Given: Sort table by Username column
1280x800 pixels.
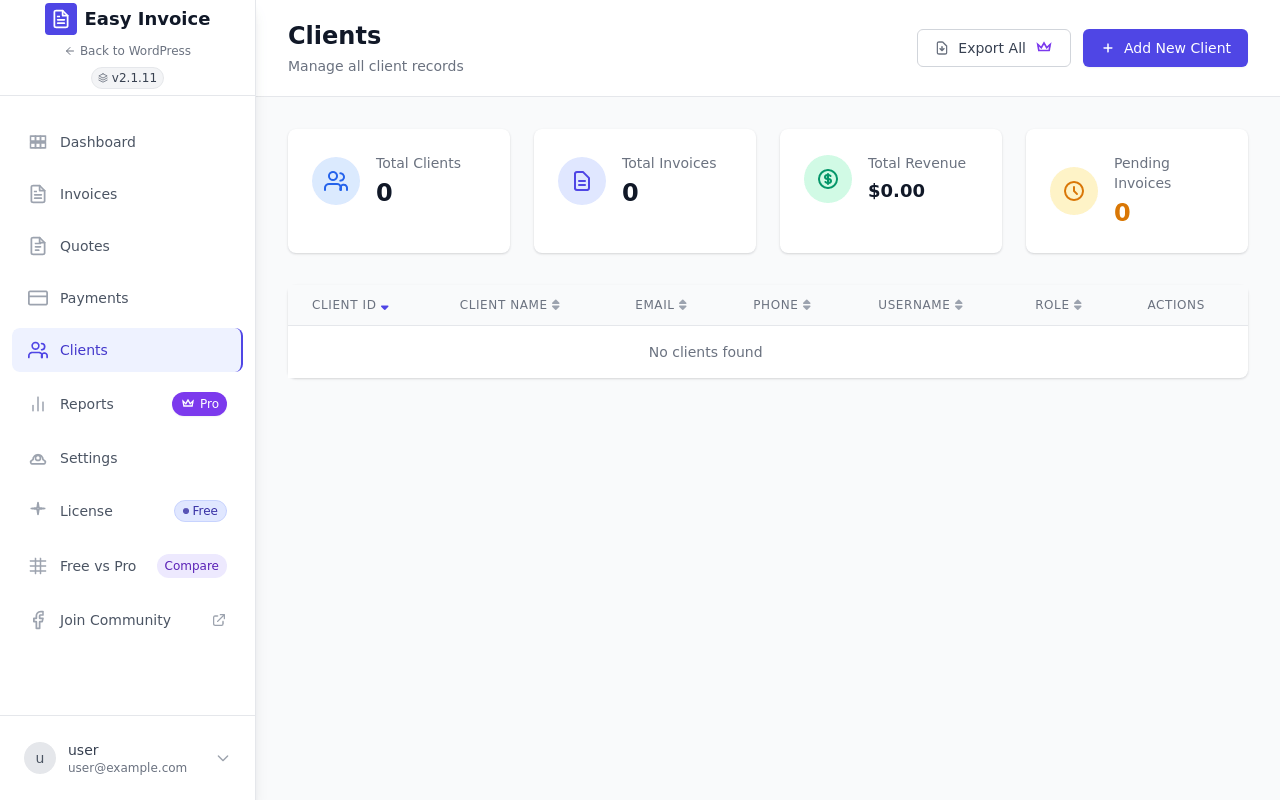Looking at the screenshot, I should (x=921, y=305).
